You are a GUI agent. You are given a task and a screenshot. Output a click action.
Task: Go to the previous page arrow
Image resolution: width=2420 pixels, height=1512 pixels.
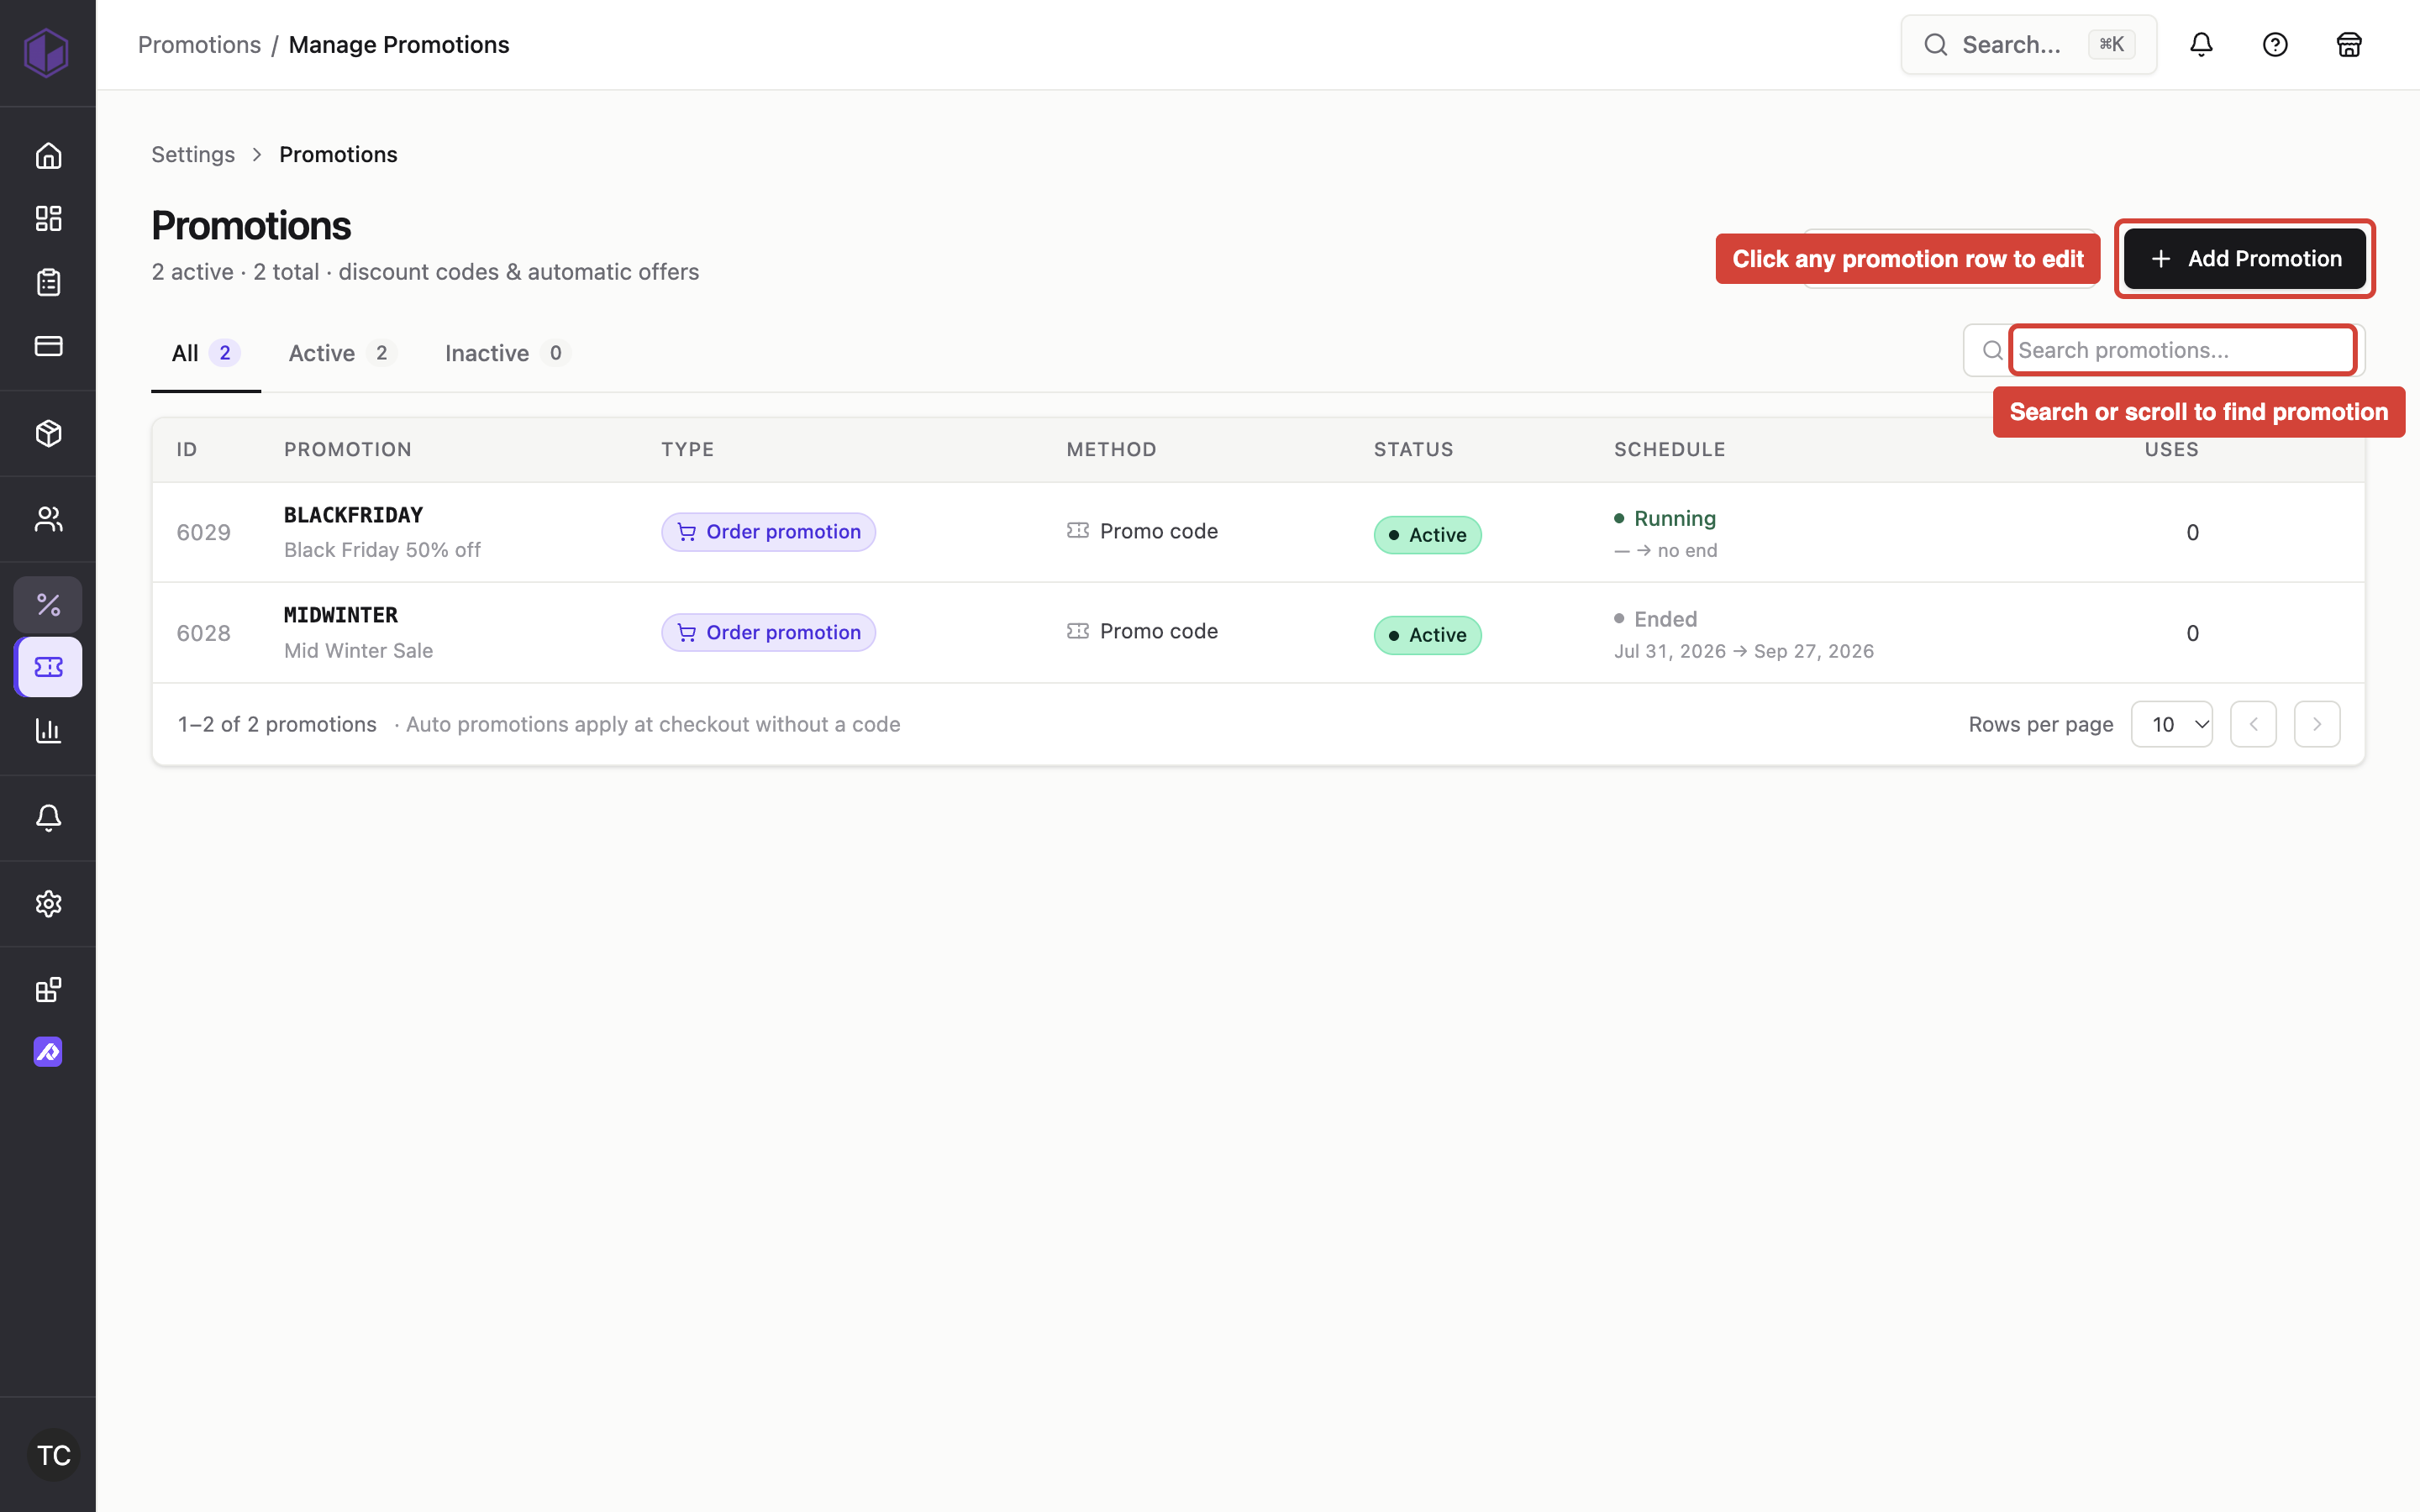(x=2253, y=724)
